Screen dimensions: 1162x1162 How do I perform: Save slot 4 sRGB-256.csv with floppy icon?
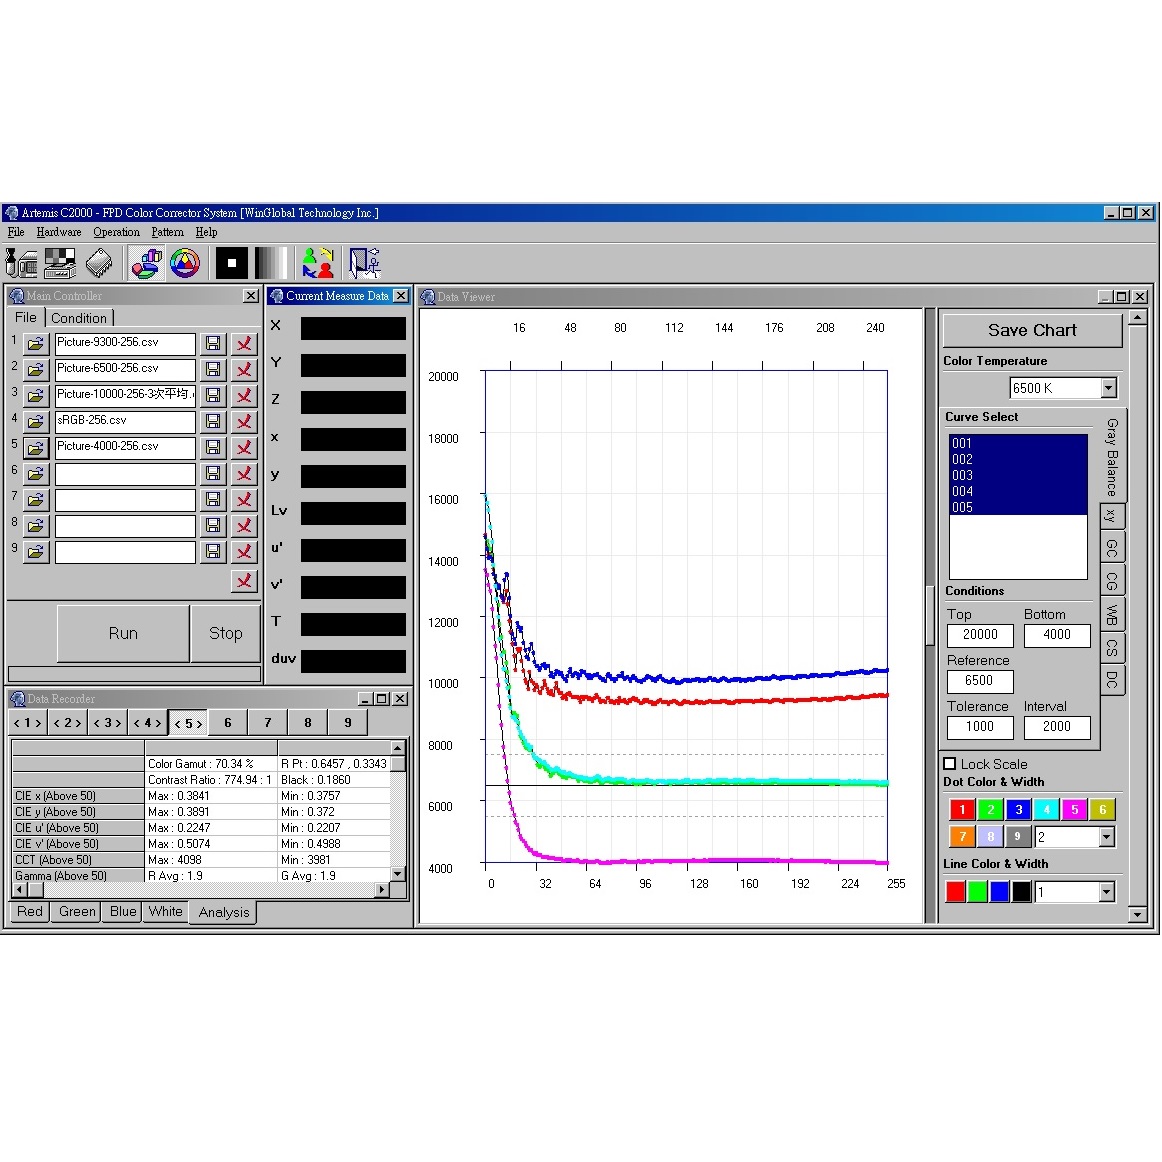pyautogui.click(x=213, y=422)
